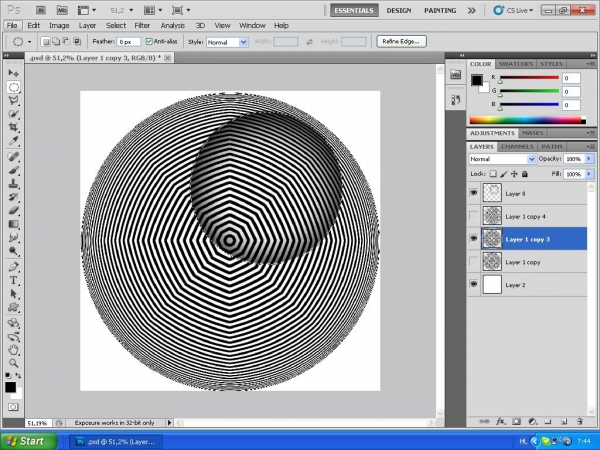Show Layer 1 copy layer
Image resolution: width=600 pixels, height=450 pixels.
[x=474, y=261]
